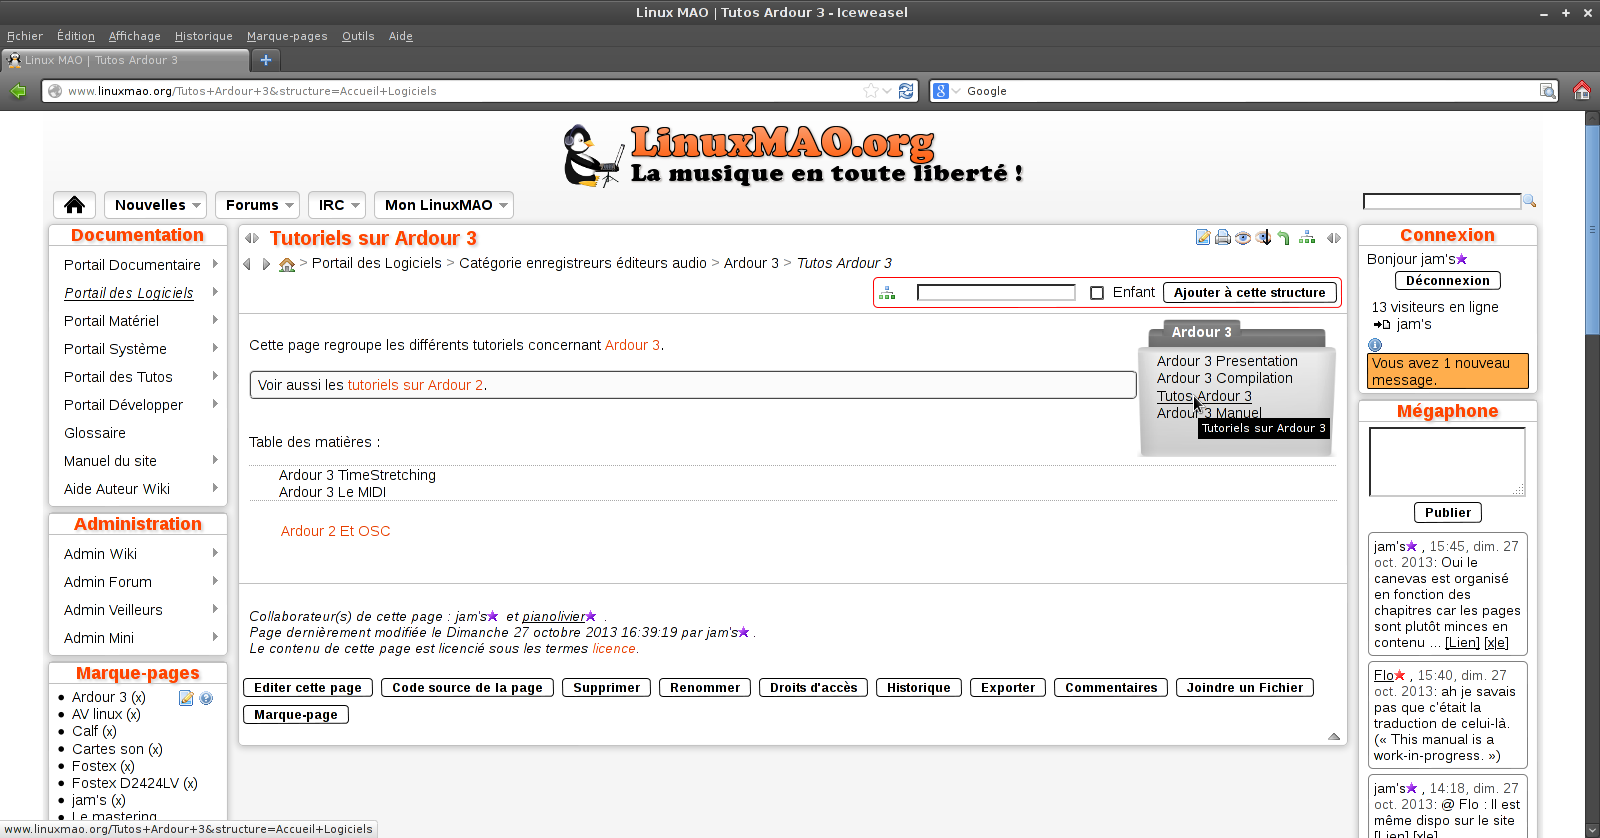Image resolution: width=1600 pixels, height=838 pixels.
Task: Click the pencil icon in the Marque-pages panel
Action: click(x=186, y=698)
